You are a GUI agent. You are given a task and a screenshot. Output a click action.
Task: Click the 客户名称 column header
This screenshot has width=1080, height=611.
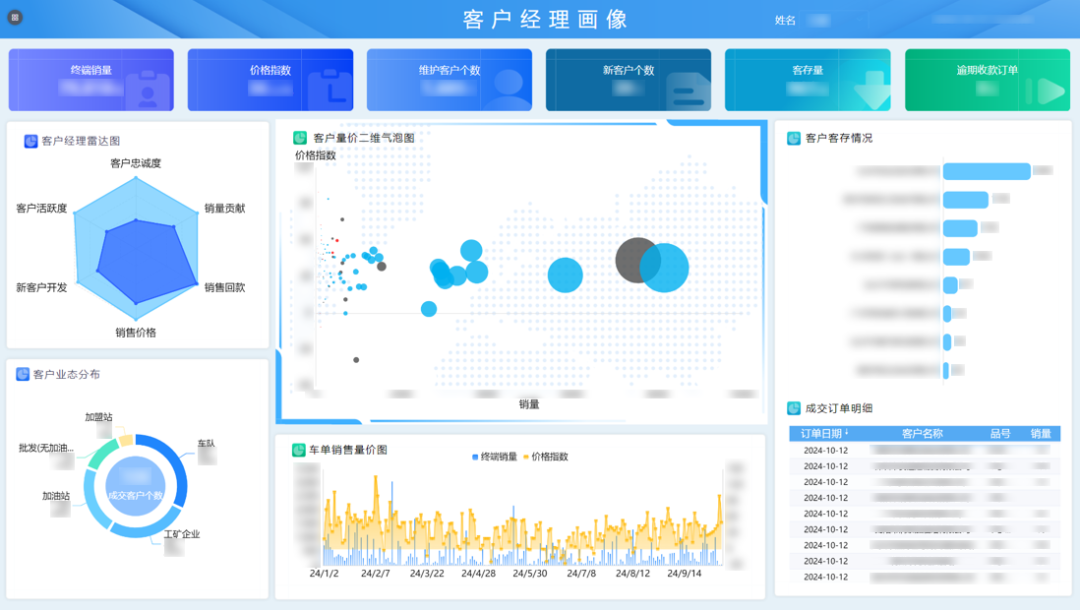[x=922, y=434]
